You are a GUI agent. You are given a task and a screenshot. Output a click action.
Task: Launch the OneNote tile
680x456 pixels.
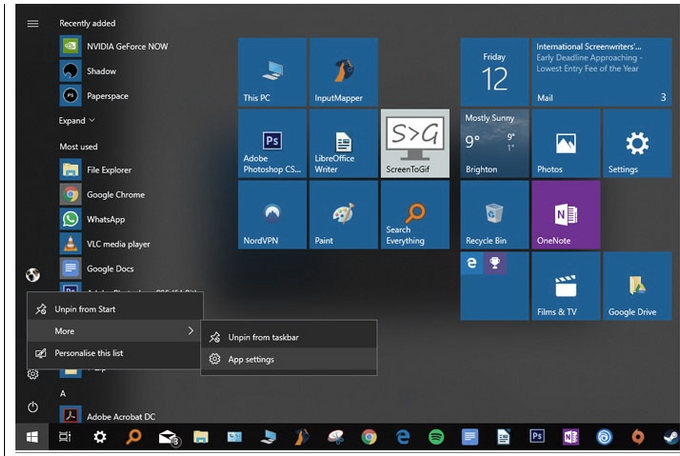pos(566,215)
